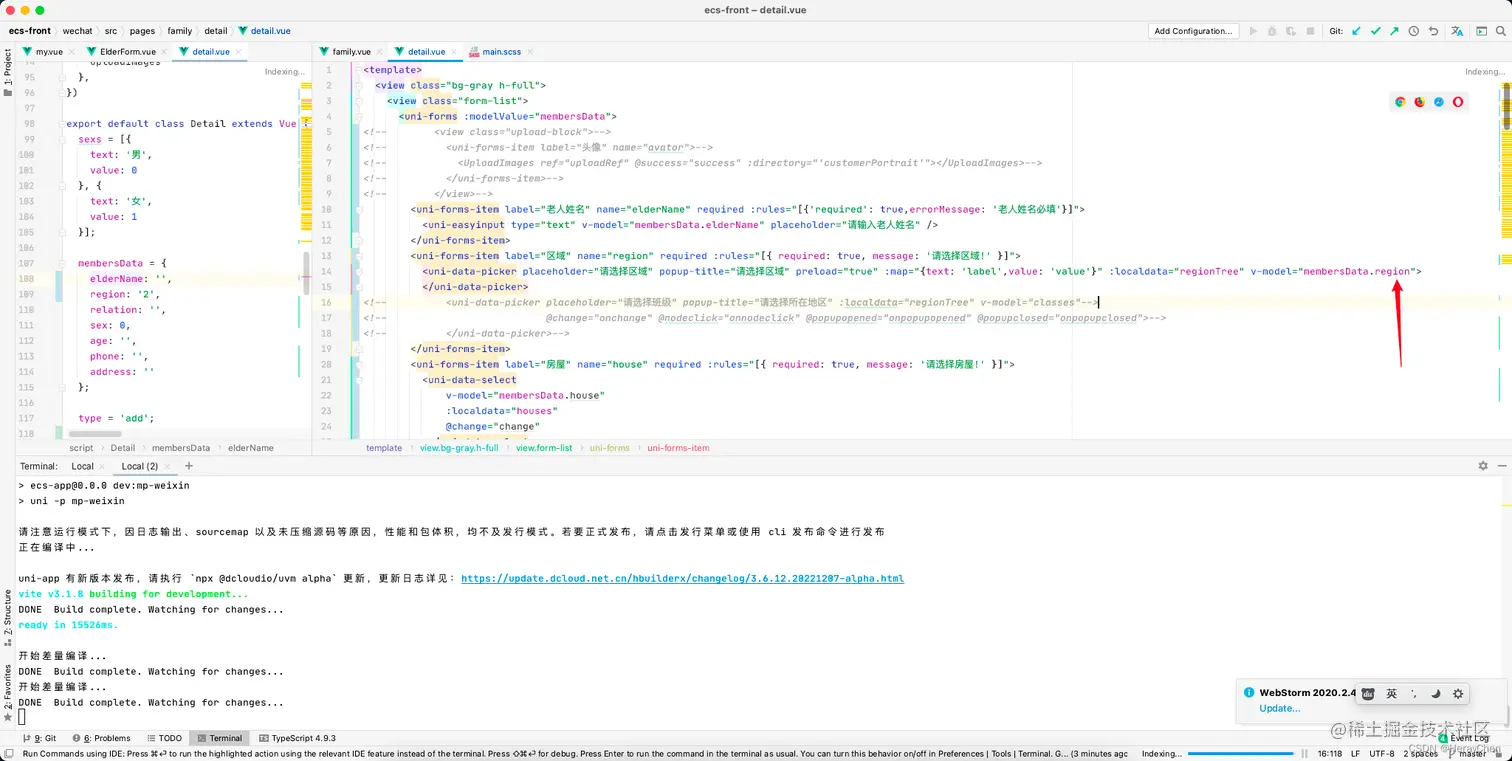Click the Git push arrow icon
This screenshot has width=1512, height=761.
coord(1394,31)
